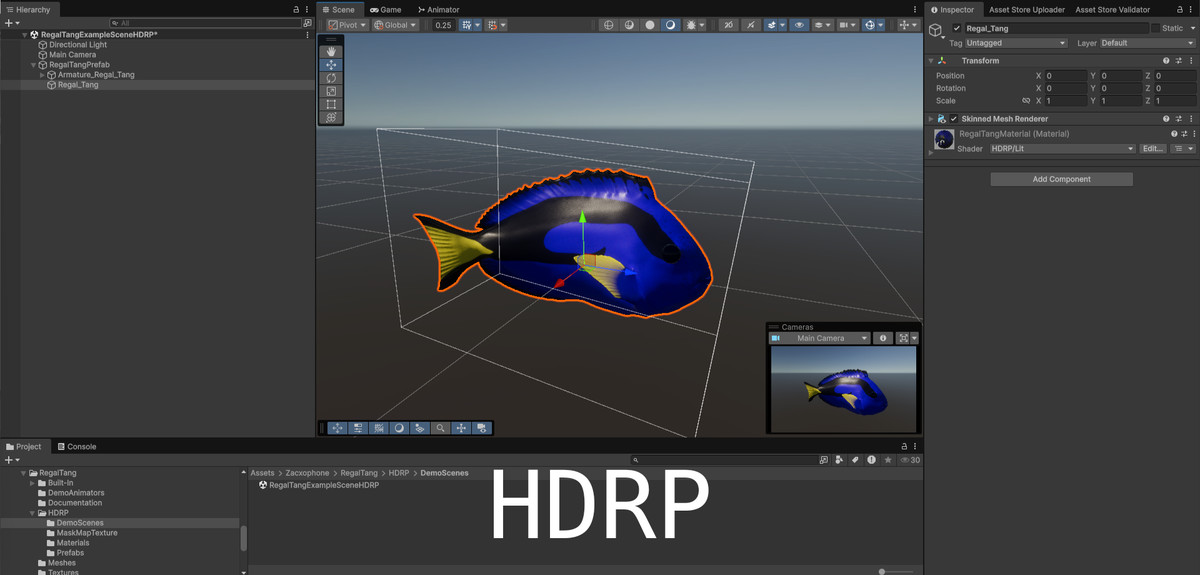Open the HDRP/Lit shader dropdown
The width and height of the screenshot is (1200, 575).
[1062, 148]
